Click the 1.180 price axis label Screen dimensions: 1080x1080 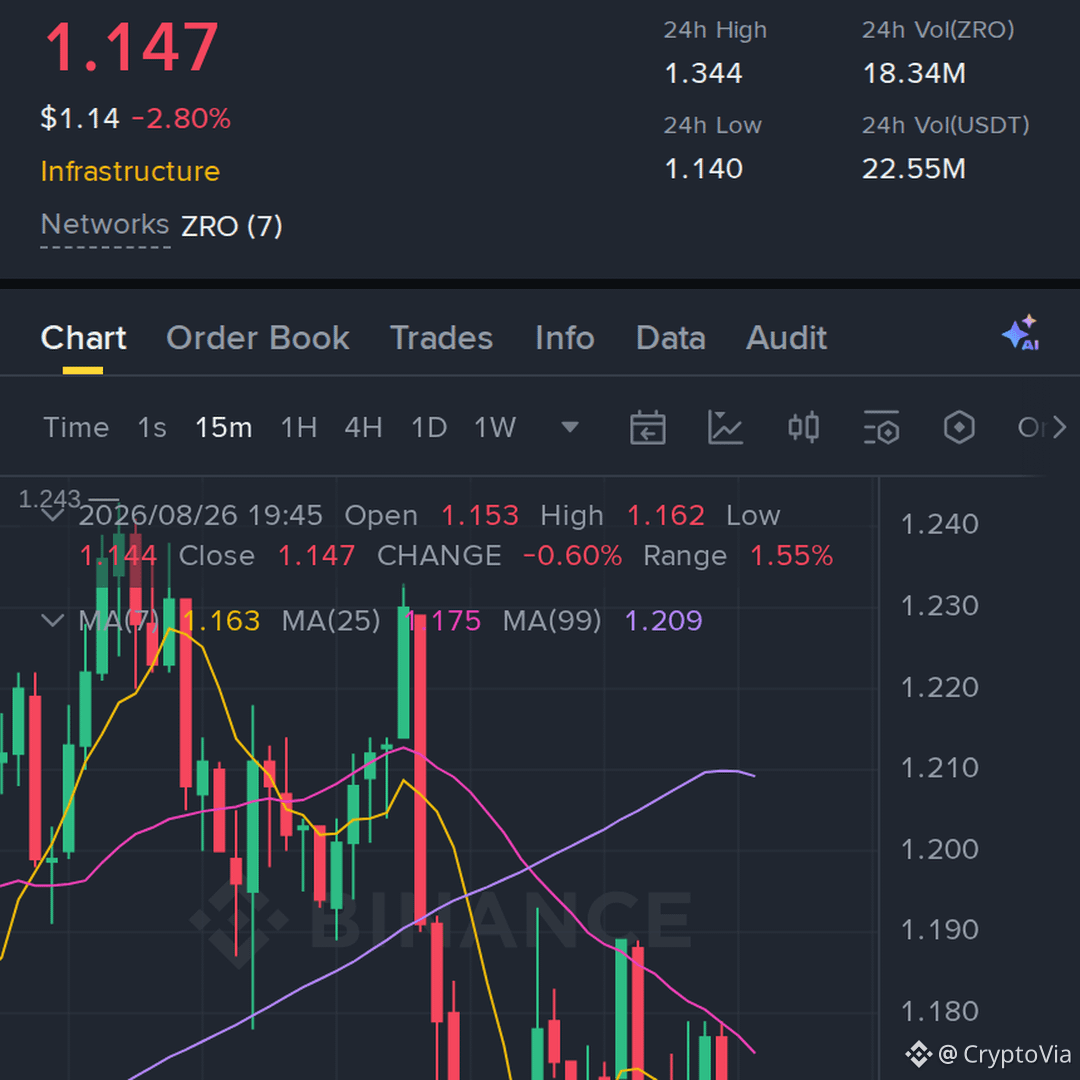click(939, 1012)
